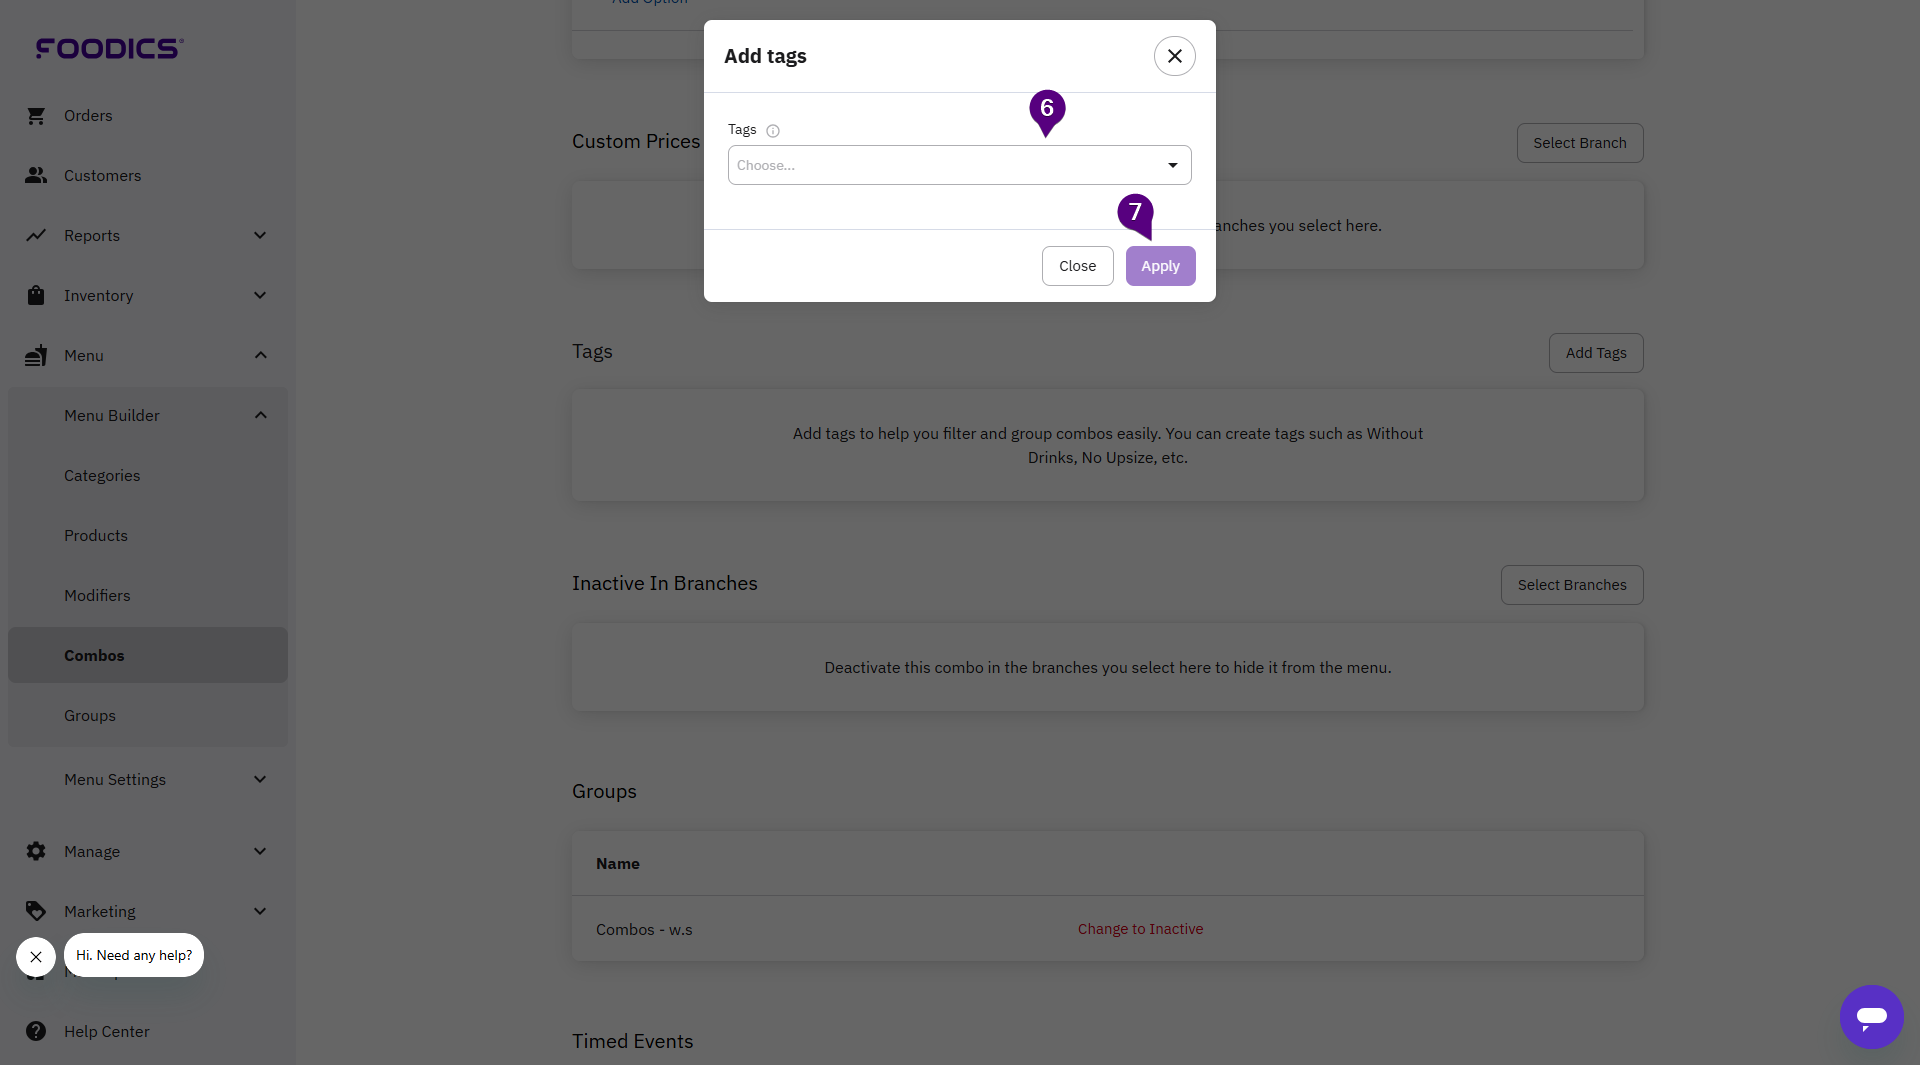Open Products in the sidebar
The image size is (1920, 1065).
click(96, 536)
